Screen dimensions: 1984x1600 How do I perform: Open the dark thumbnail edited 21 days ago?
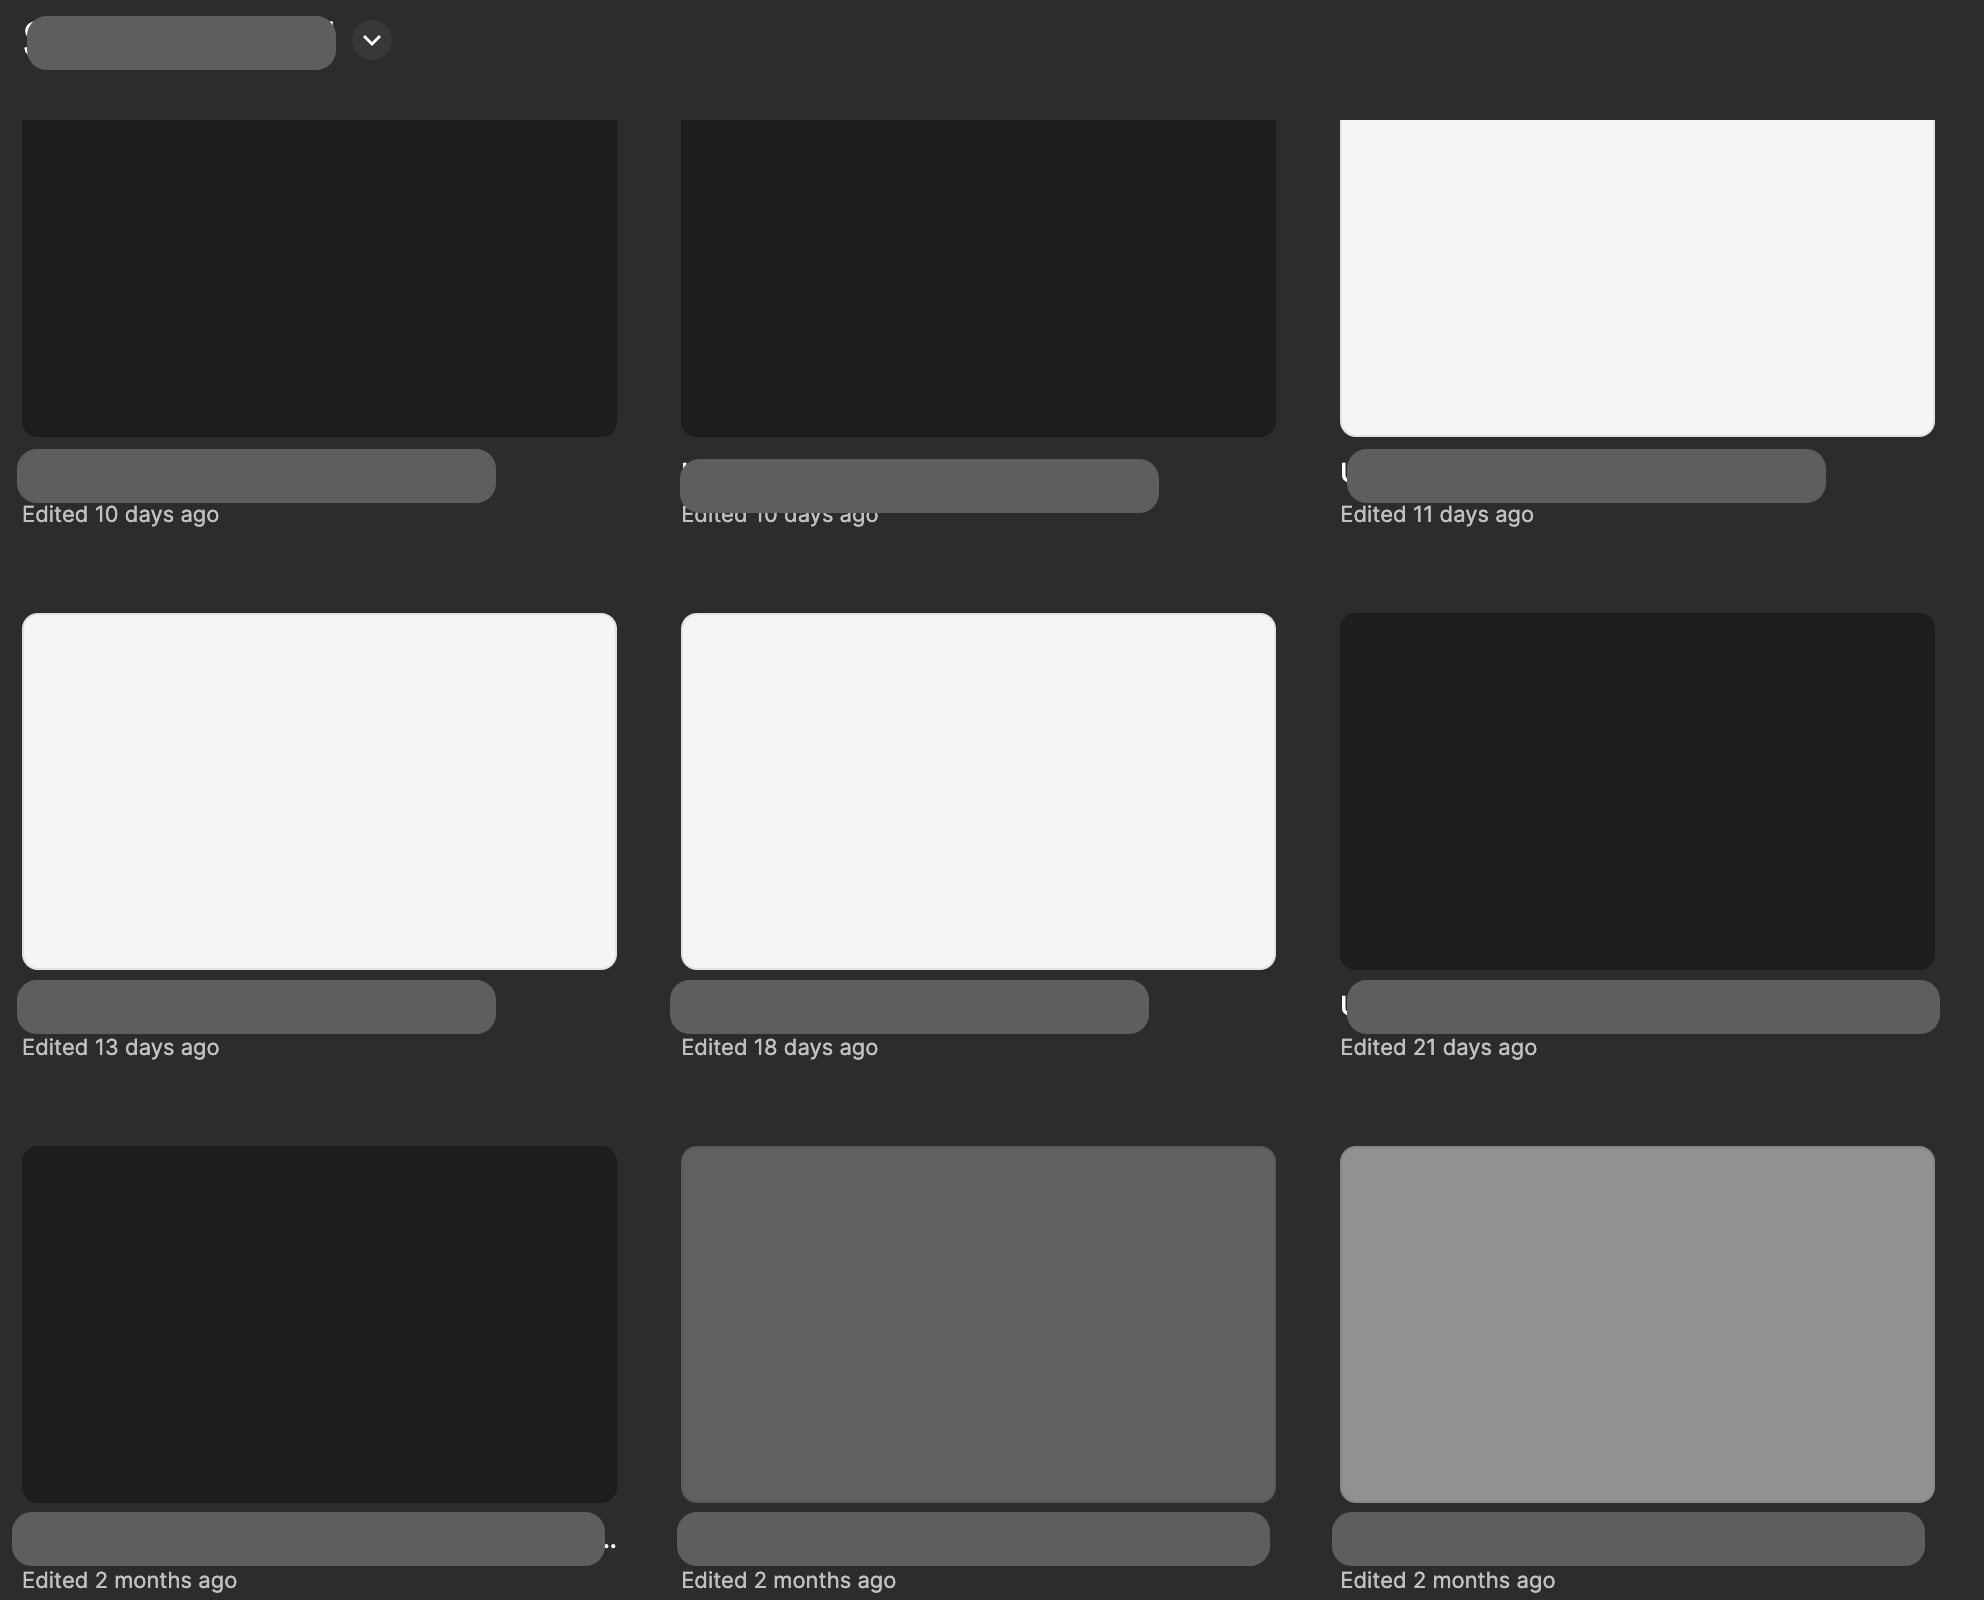(1637, 791)
